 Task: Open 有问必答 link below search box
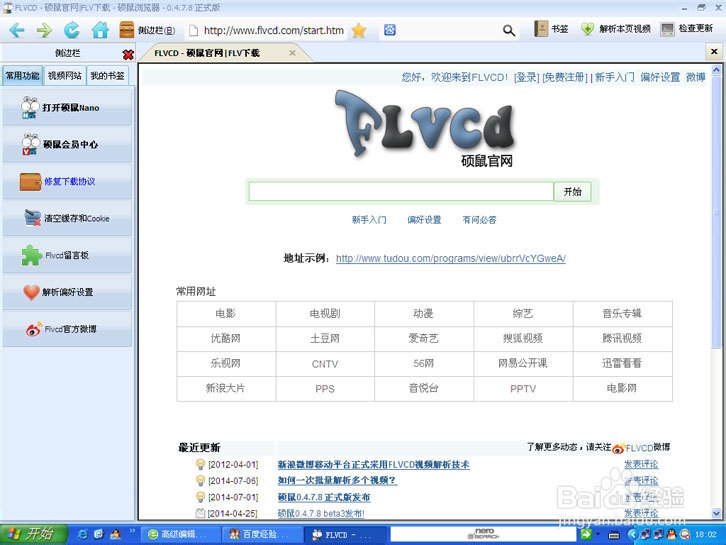tap(479, 220)
